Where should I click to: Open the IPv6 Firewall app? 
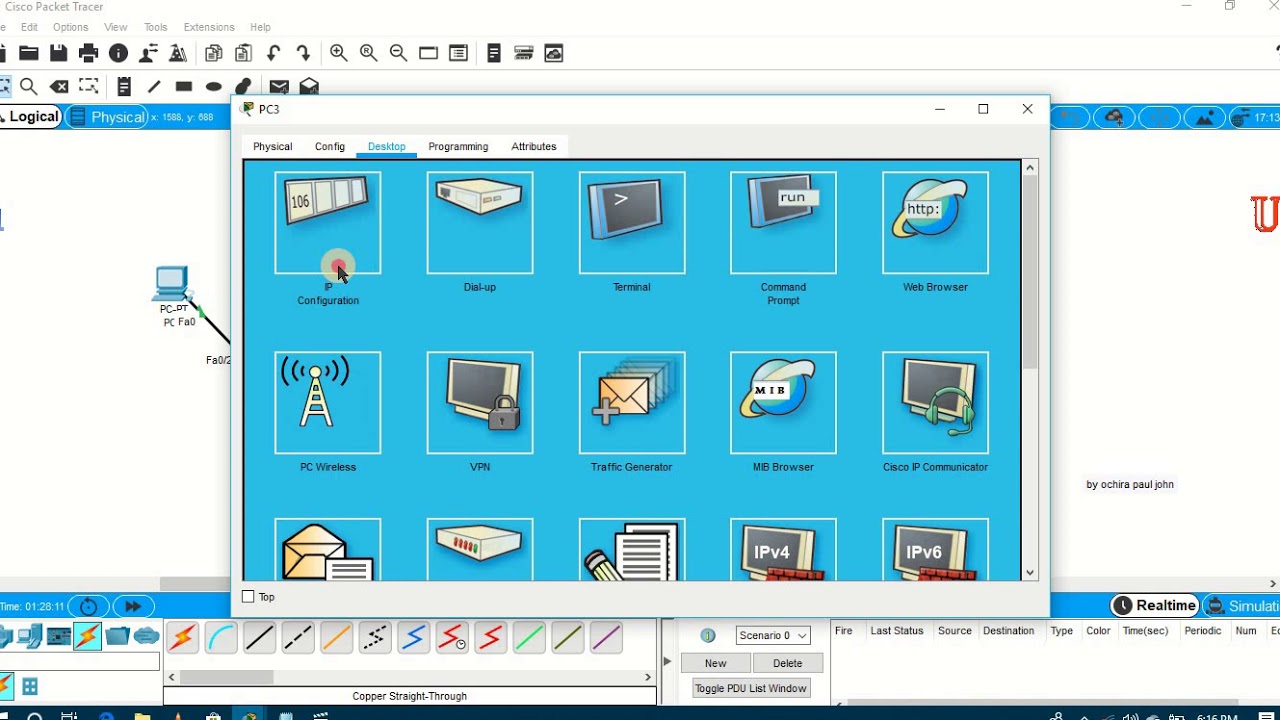click(x=935, y=549)
